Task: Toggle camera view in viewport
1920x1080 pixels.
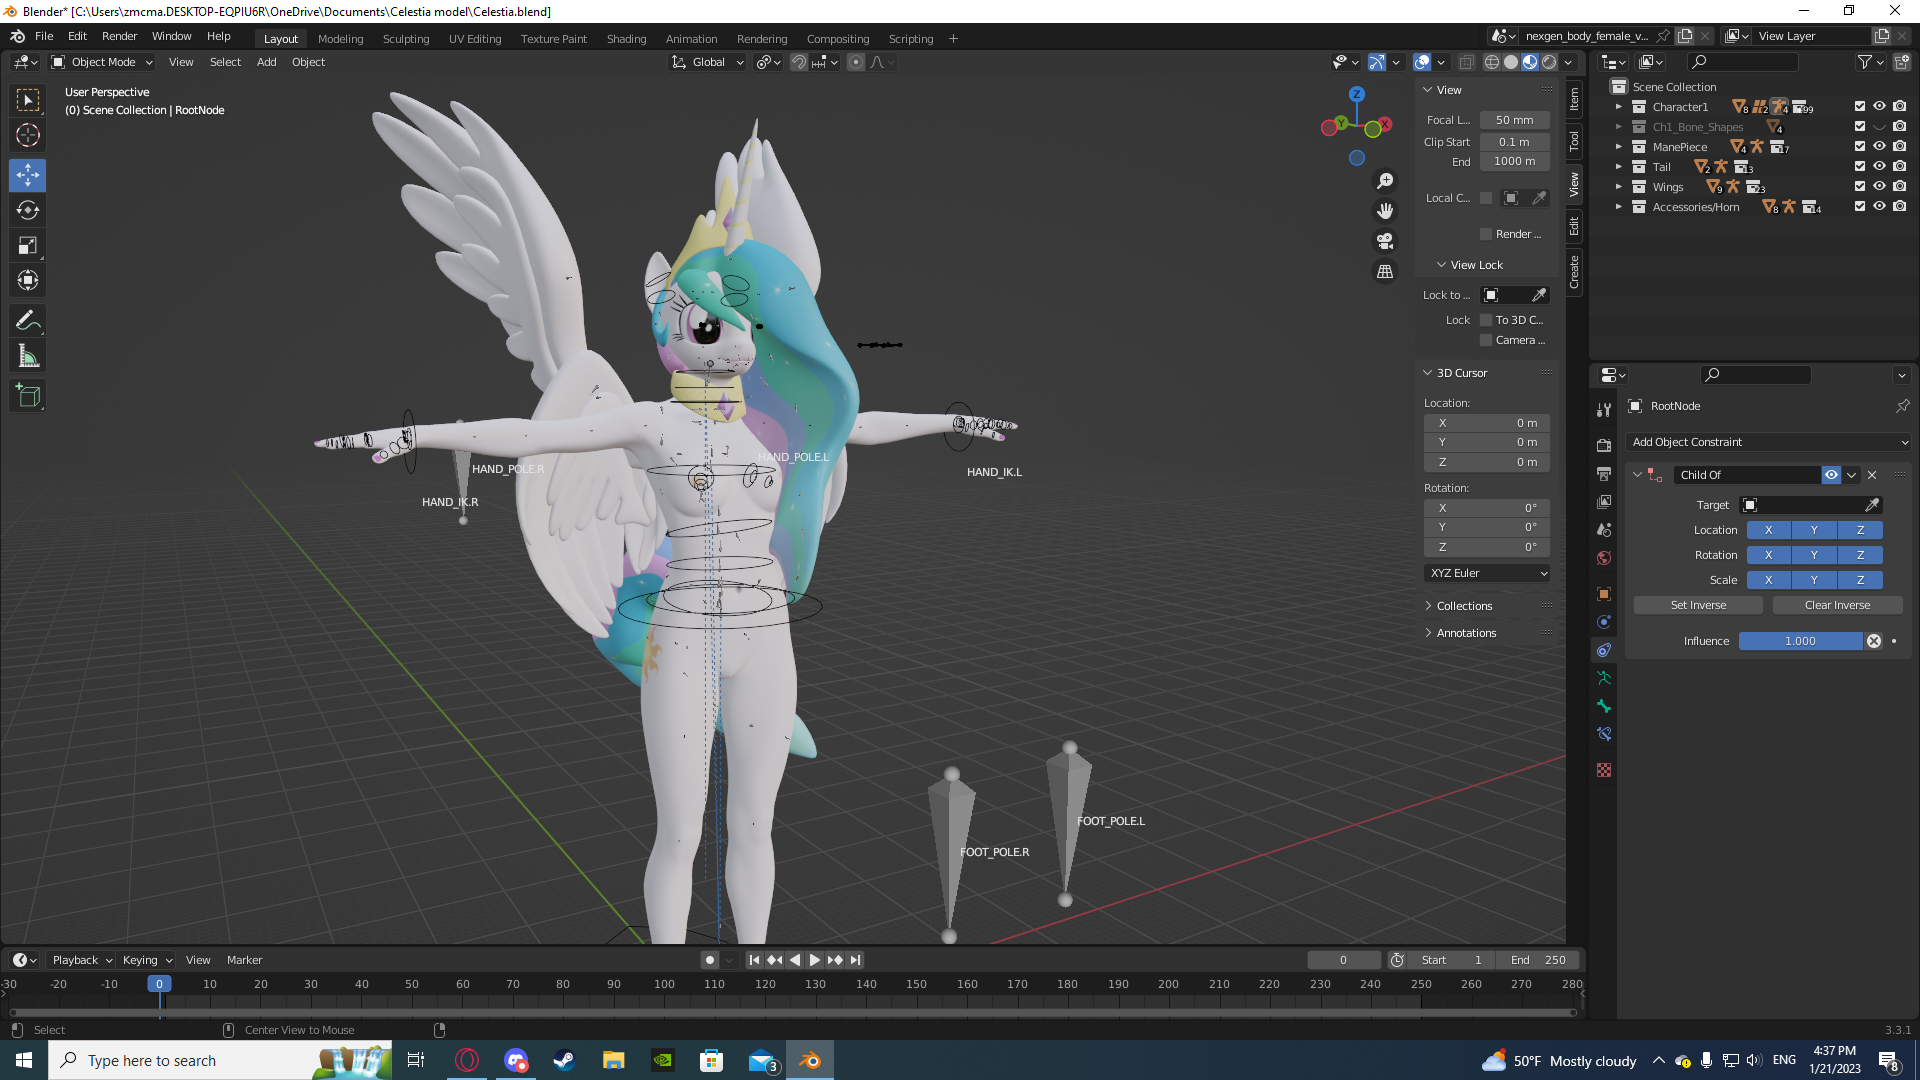Action: [1385, 241]
